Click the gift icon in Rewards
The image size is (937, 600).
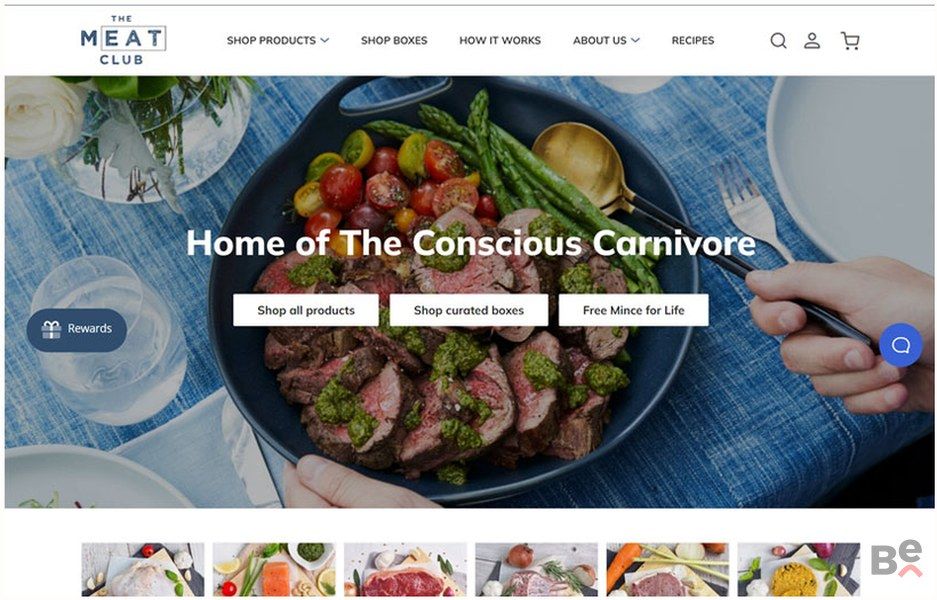point(51,329)
